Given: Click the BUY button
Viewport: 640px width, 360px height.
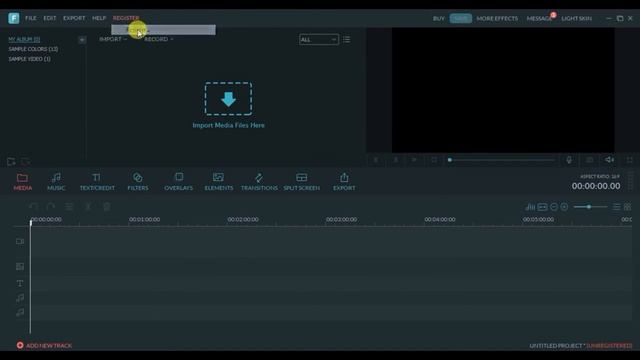Looking at the screenshot, I should 439,18.
